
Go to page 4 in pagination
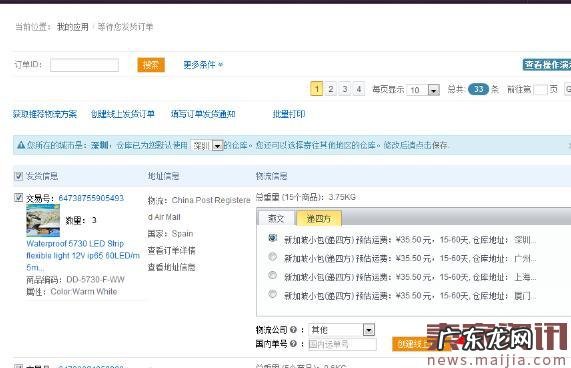pos(359,89)
